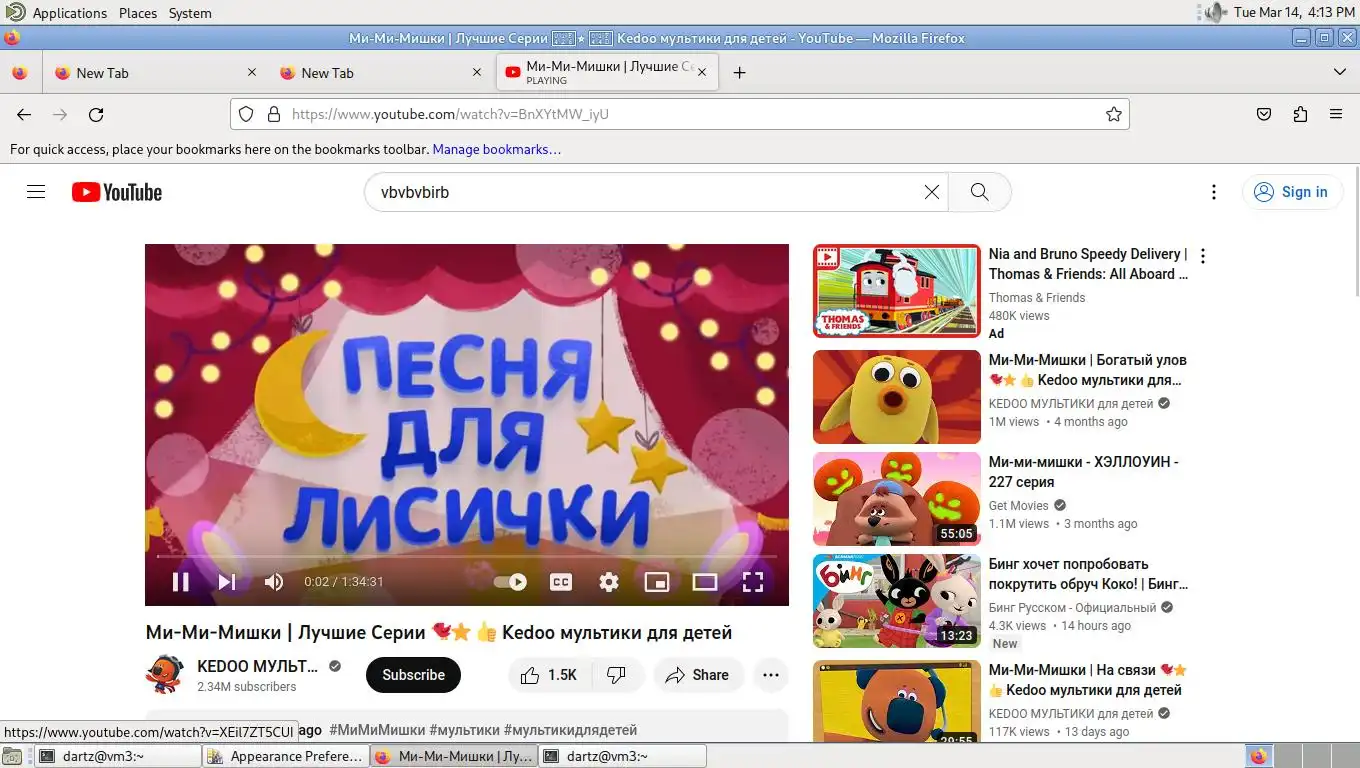This screenshot has height=768, width=1360.
Task: Expand the list all tabs chevron
Action: click(x=1340, y=72)
